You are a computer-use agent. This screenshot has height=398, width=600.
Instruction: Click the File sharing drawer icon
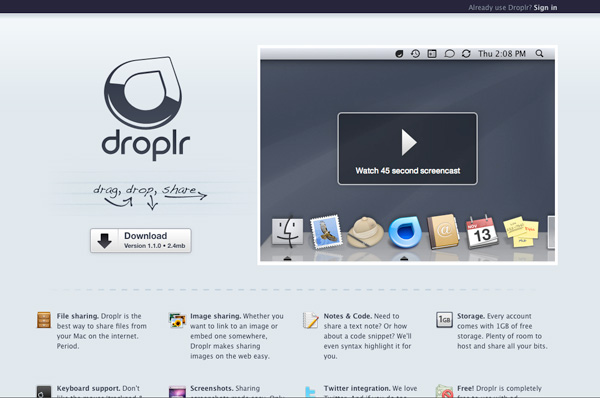[x=44, y=320]
